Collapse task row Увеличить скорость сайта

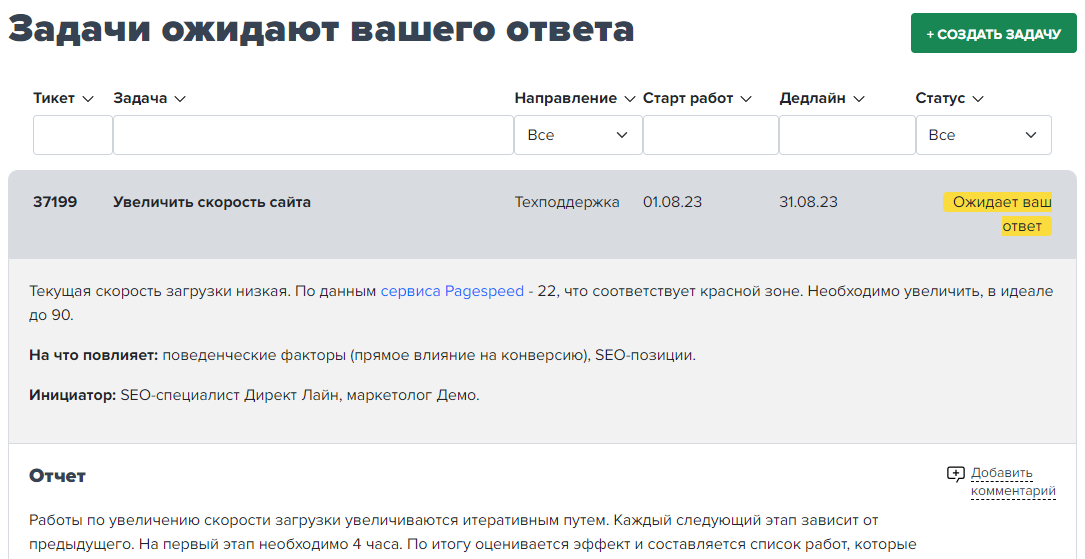(212, 202)
